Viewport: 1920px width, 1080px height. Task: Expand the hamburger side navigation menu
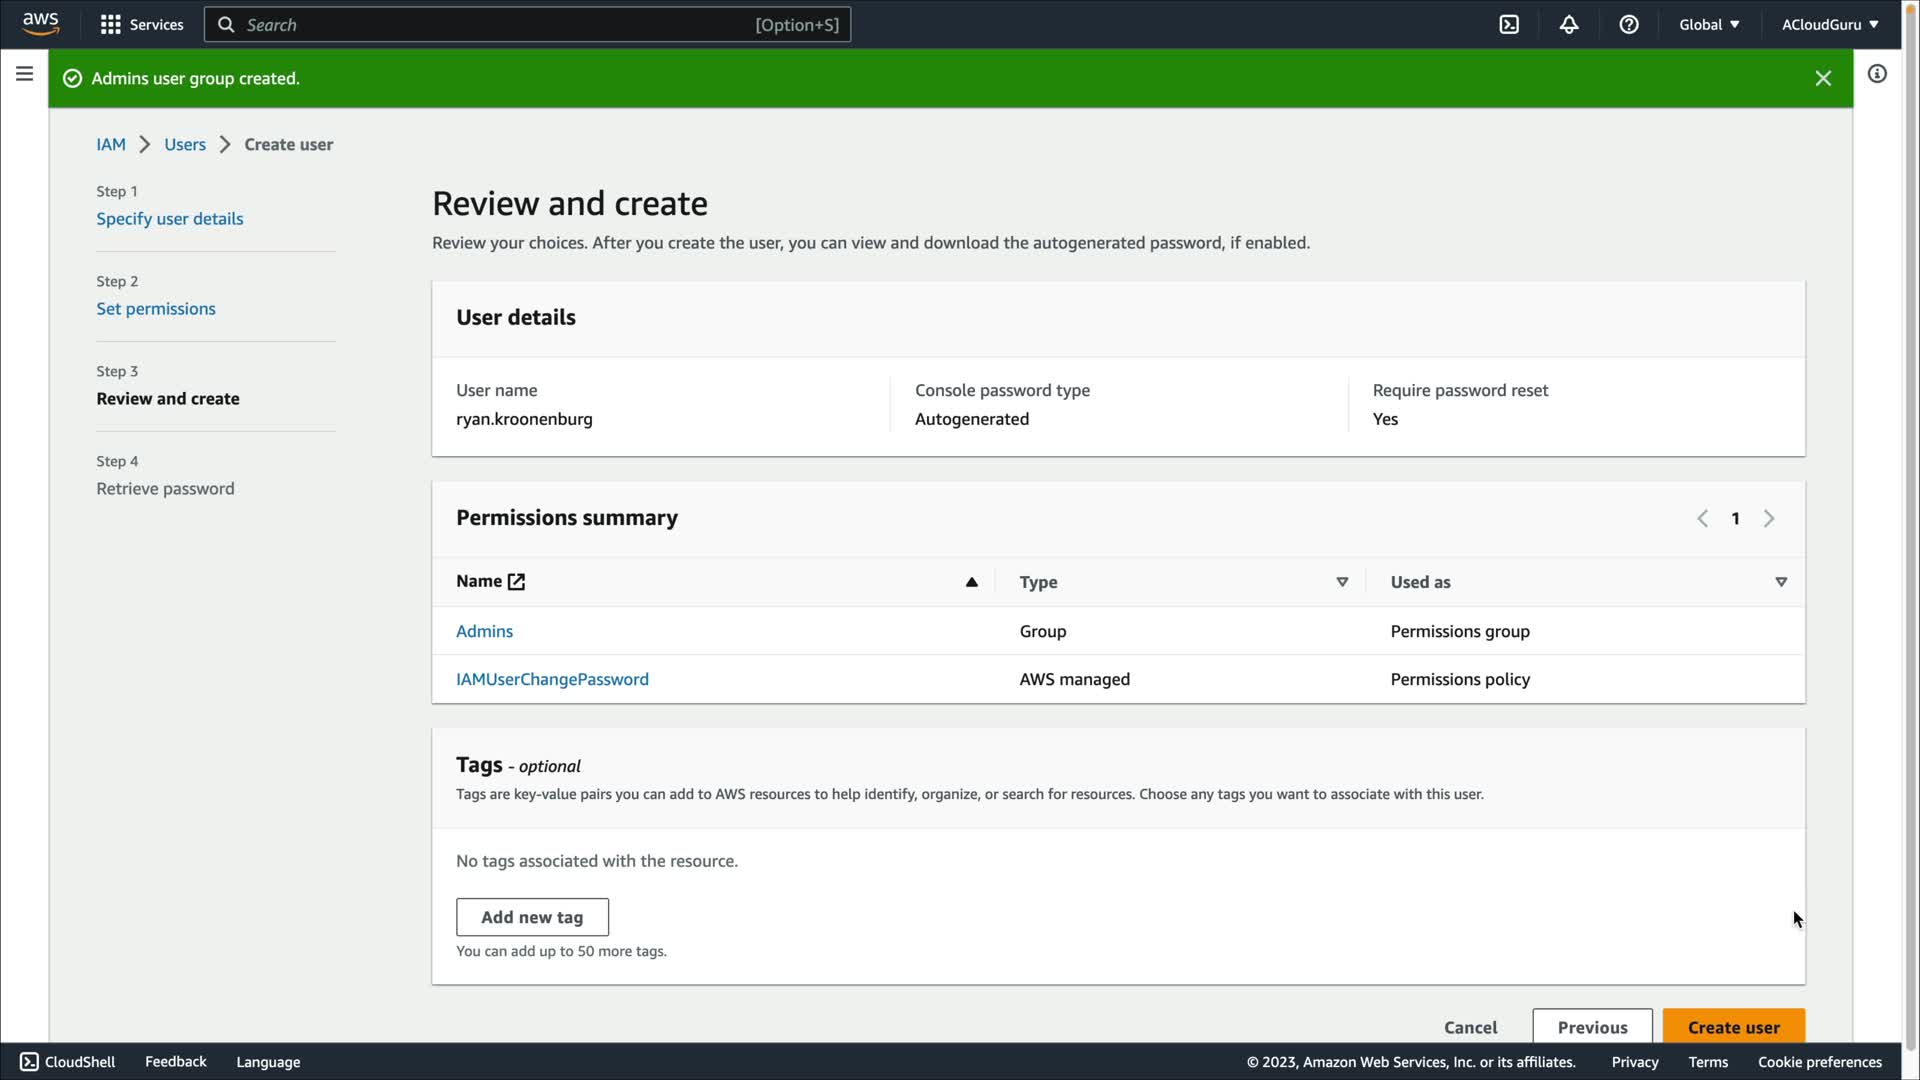click(24, 74)
